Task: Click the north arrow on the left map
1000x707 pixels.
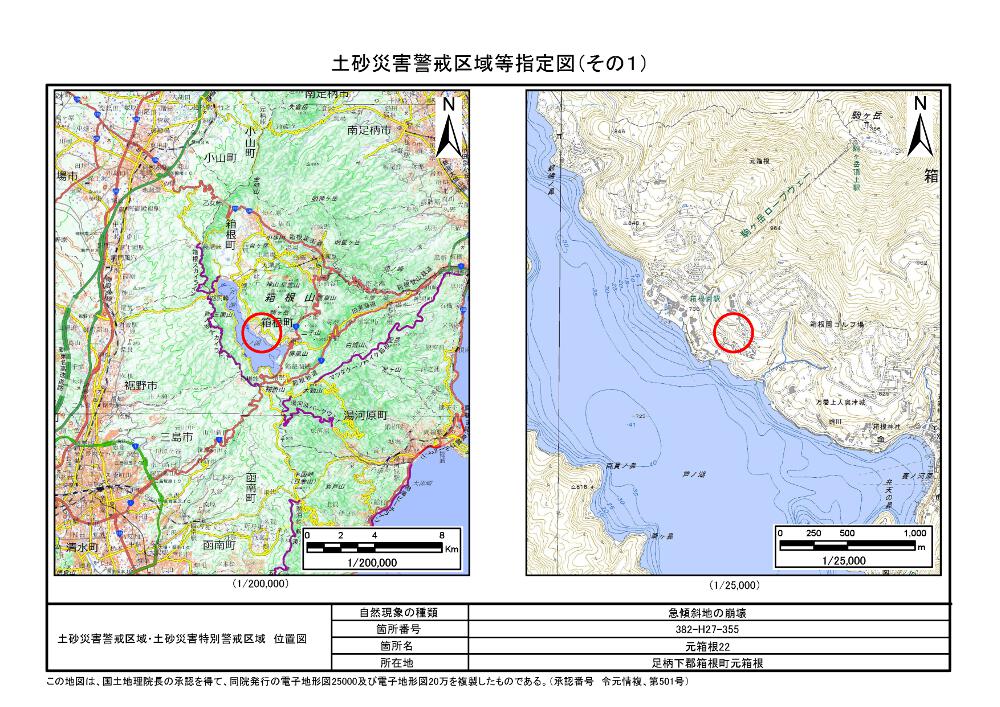Action: click(x=450, y=126)
